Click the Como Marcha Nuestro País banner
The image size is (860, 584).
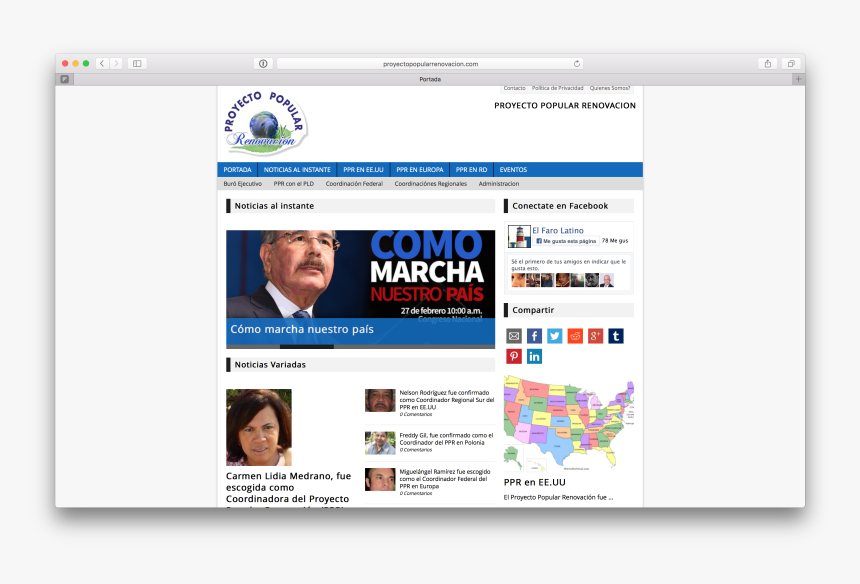(x=360, y=274)
